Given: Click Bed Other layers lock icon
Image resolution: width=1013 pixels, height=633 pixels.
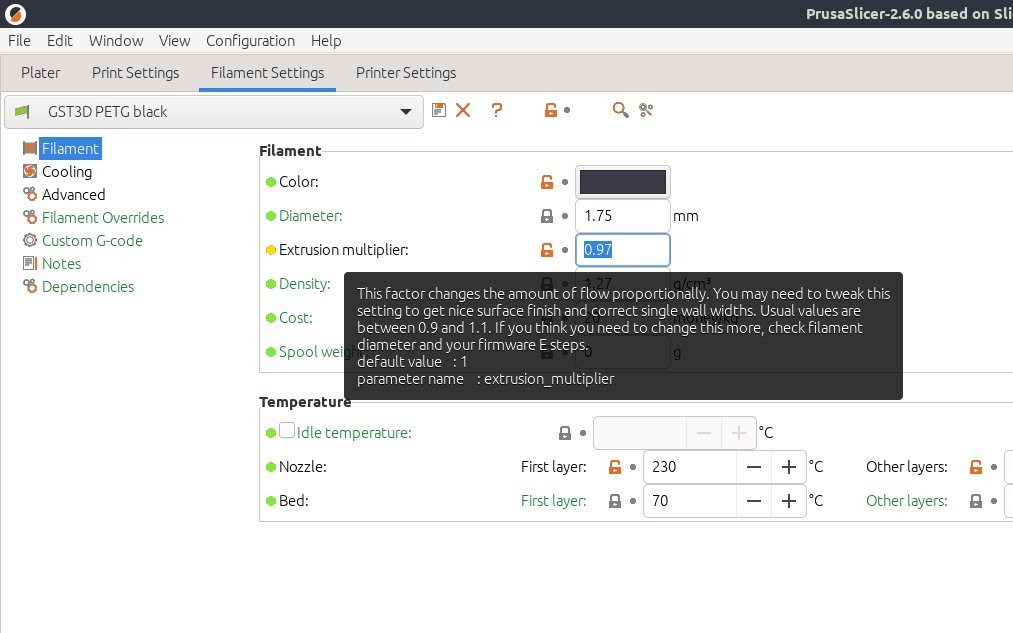Looking at the screenshot, I should pos(976,501).
